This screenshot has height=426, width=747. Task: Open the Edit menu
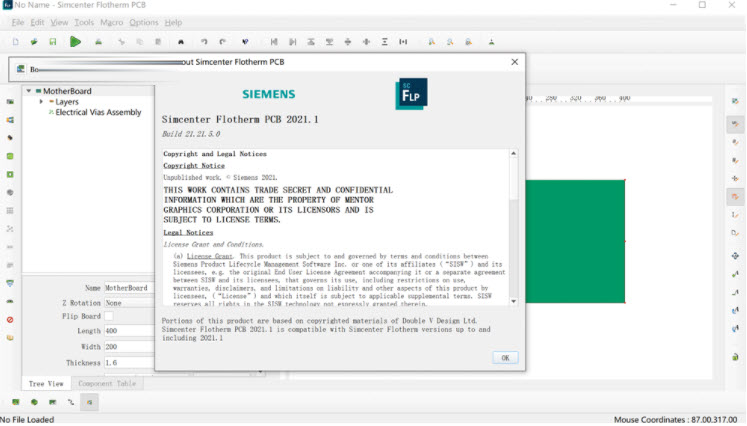pyautogui.click(x=37, y=22)
